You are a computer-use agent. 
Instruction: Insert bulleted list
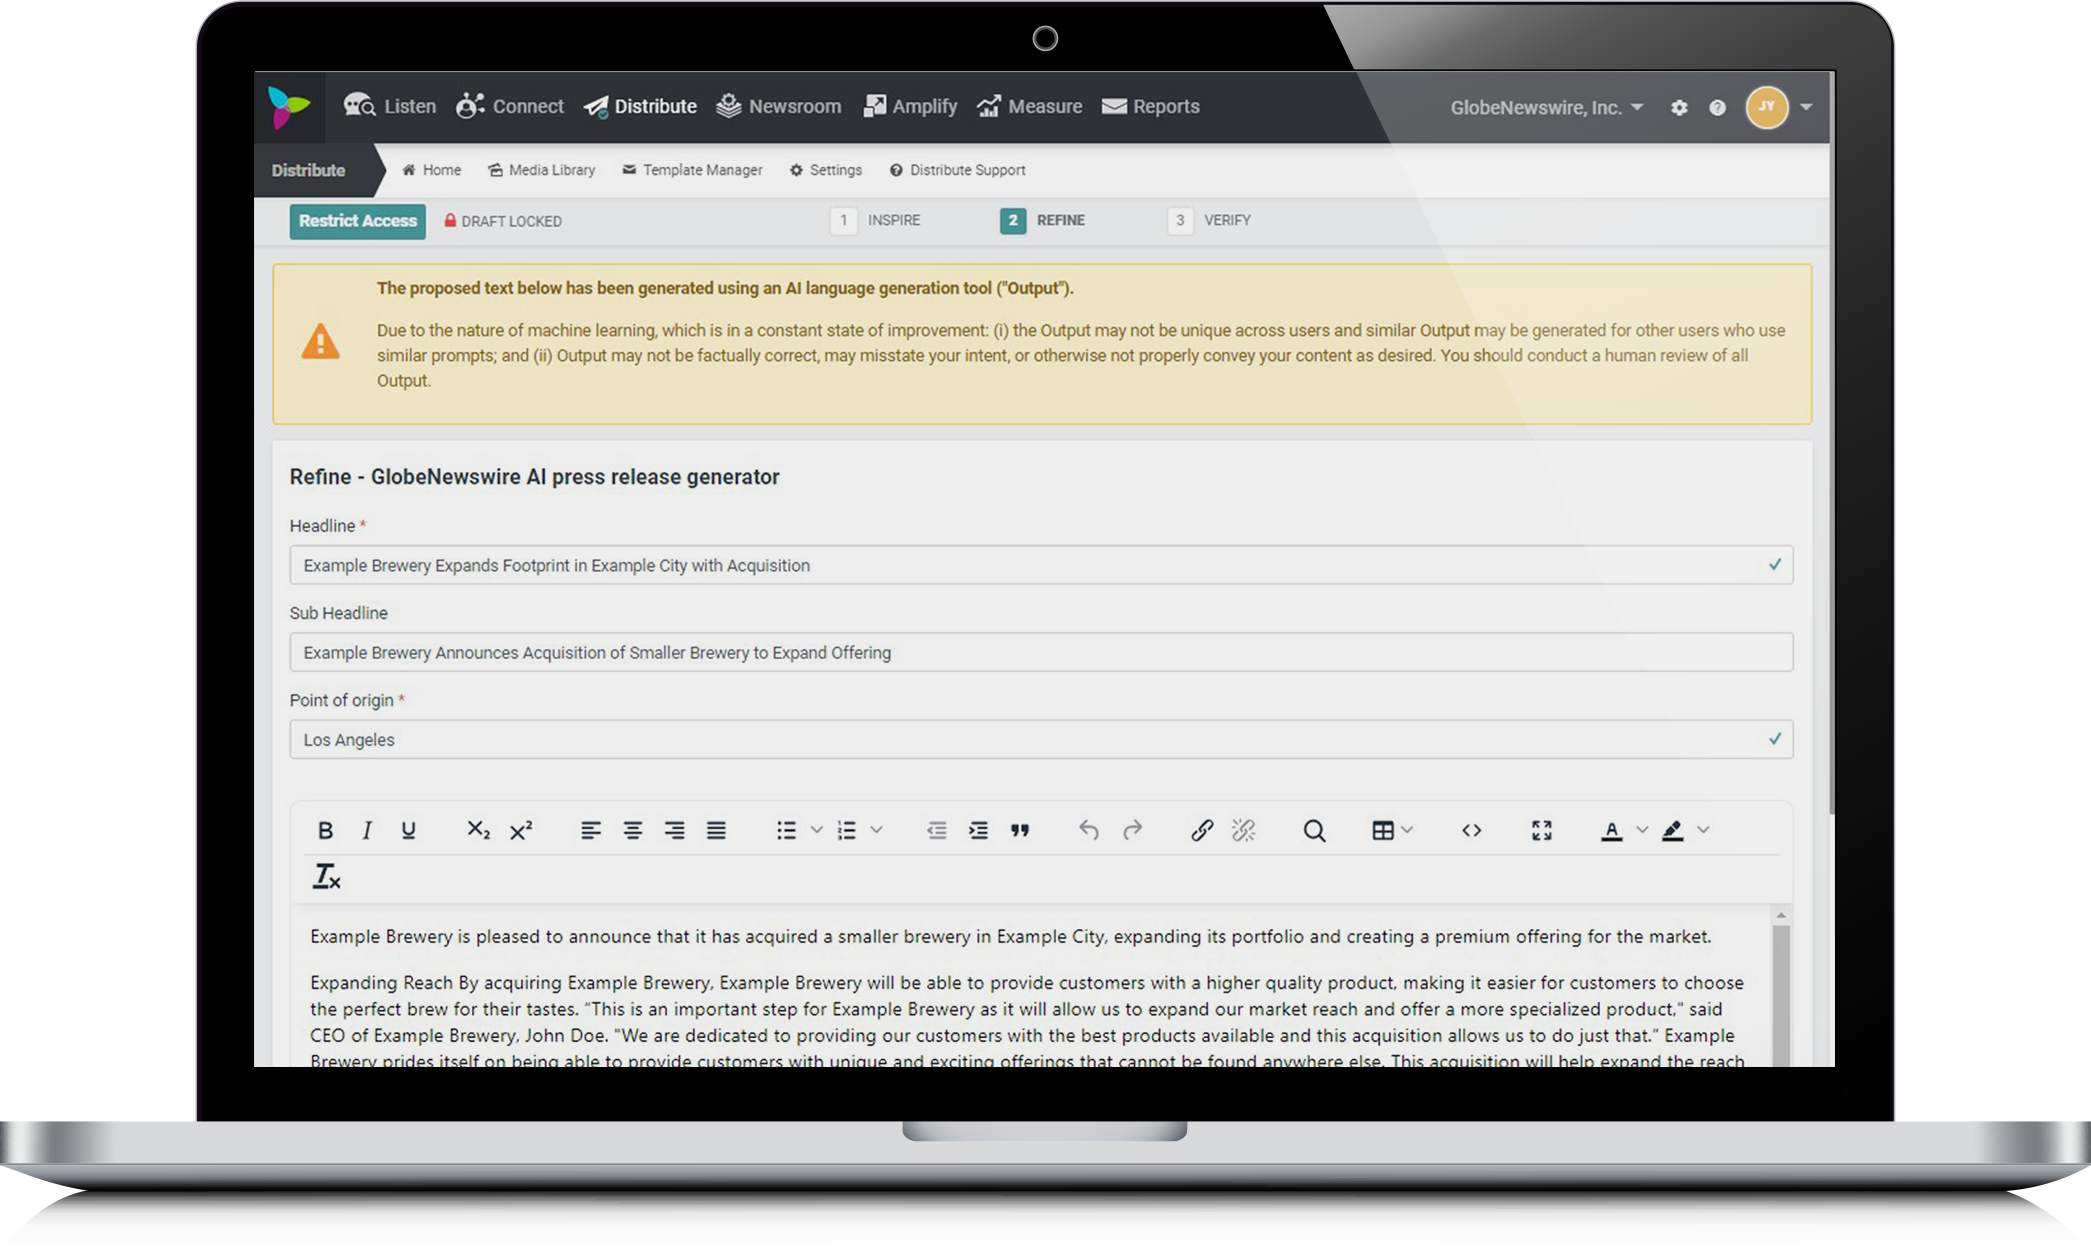(x=787, y=830)
